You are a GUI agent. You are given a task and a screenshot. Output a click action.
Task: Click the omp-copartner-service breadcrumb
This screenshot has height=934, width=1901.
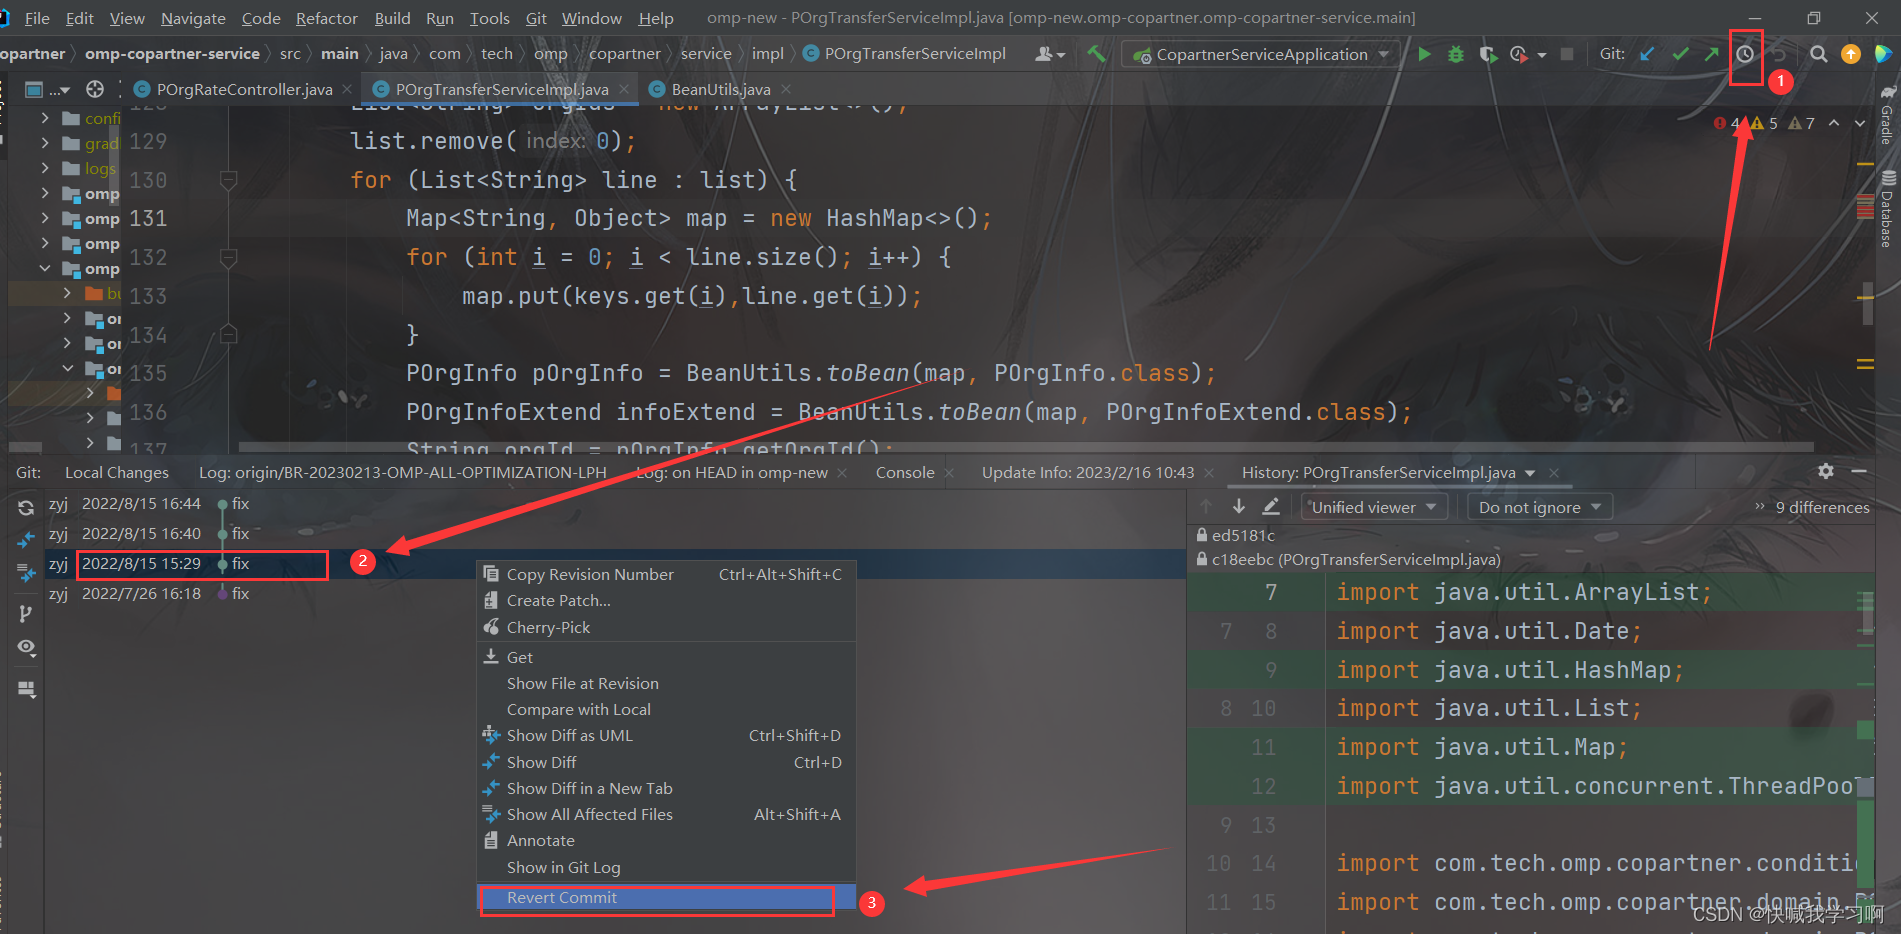pos(172,54)
